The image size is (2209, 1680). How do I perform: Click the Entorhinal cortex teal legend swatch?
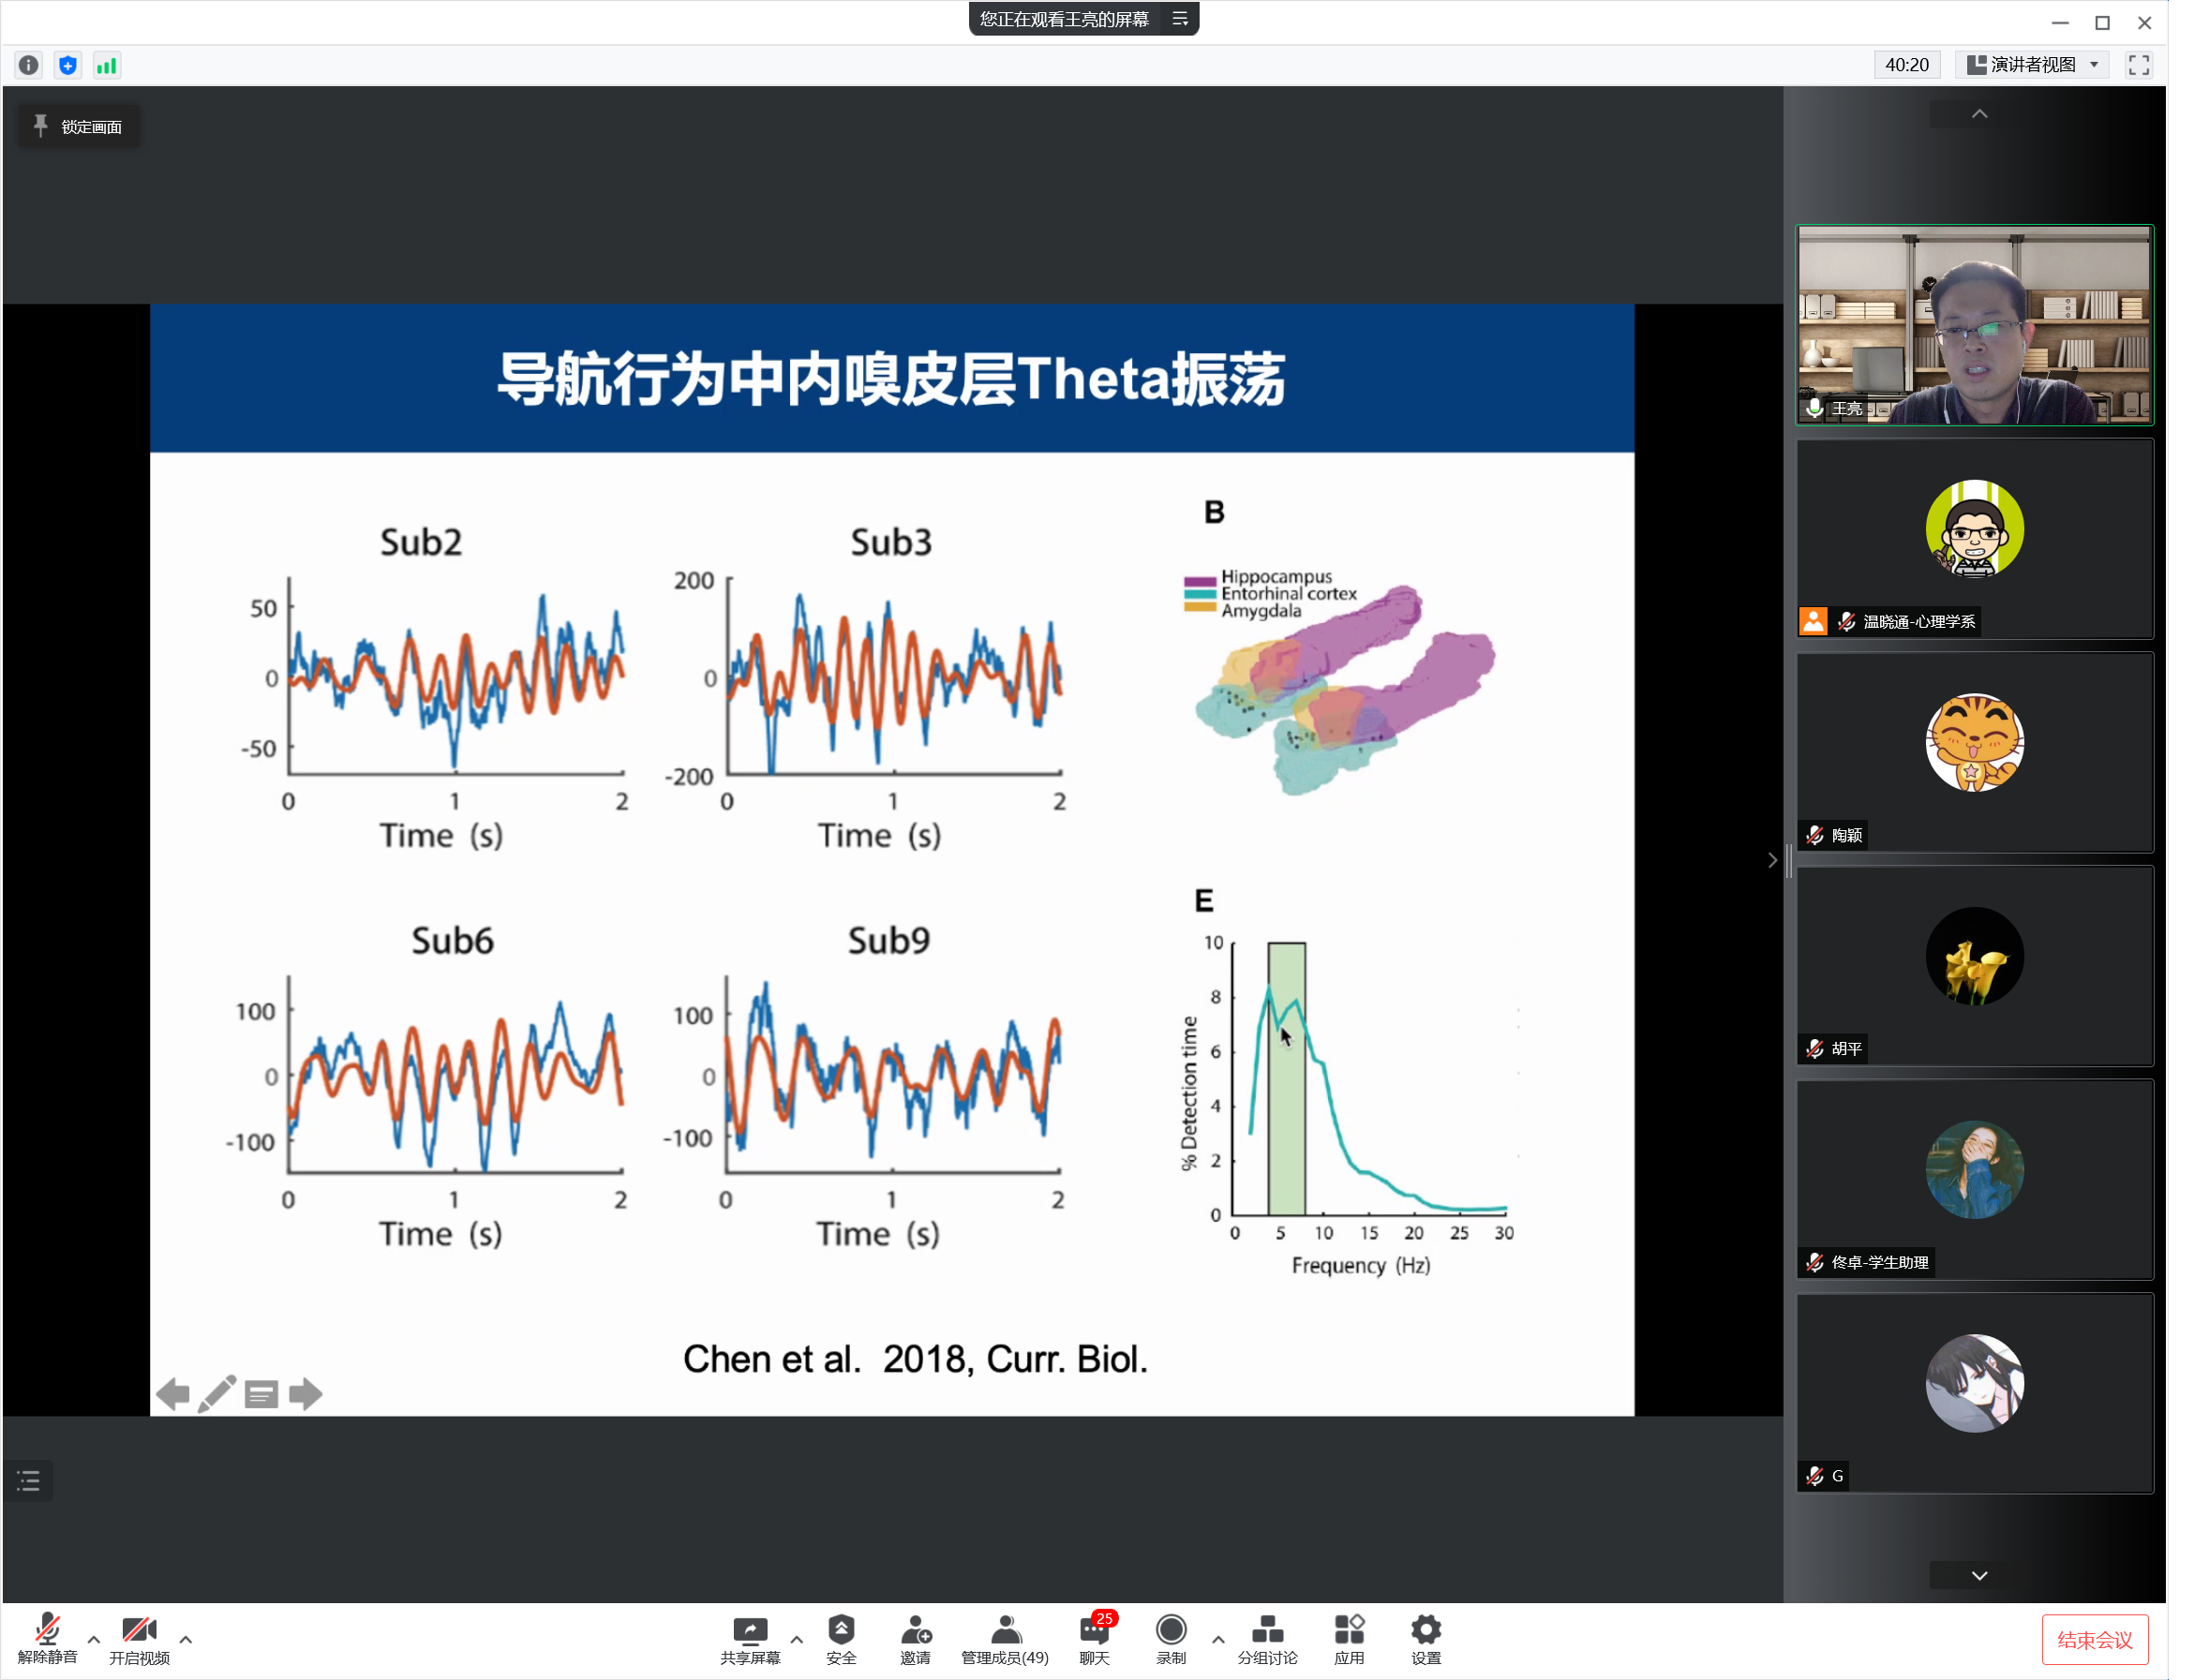[1199, 594]
